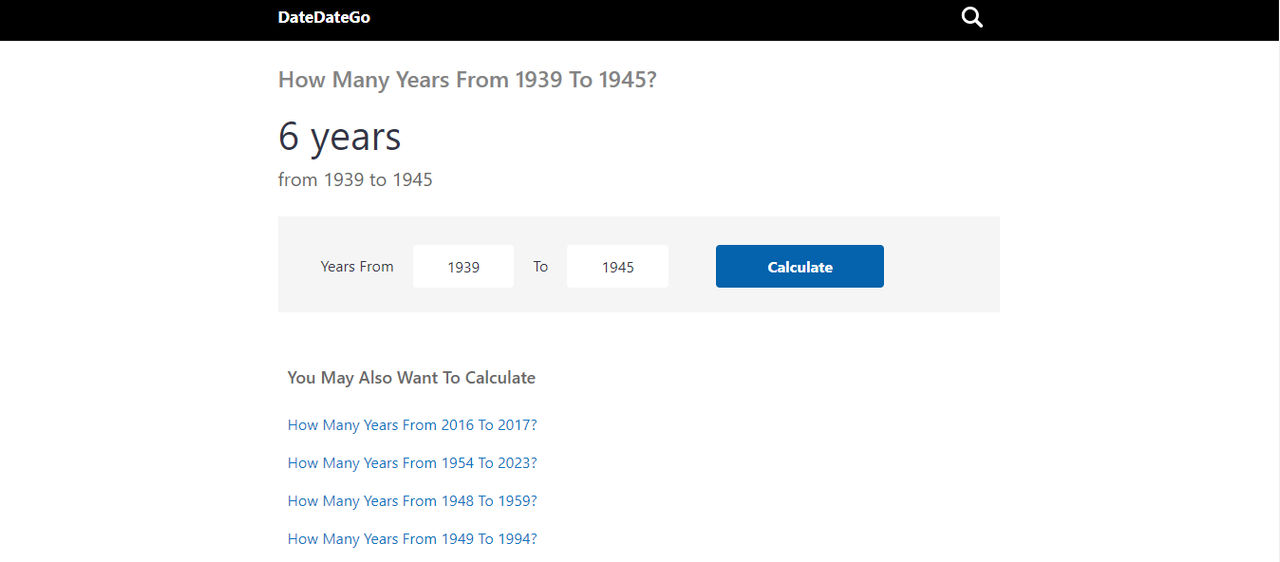Open How Many Years From 1949 To 1994

pos(412,539)
